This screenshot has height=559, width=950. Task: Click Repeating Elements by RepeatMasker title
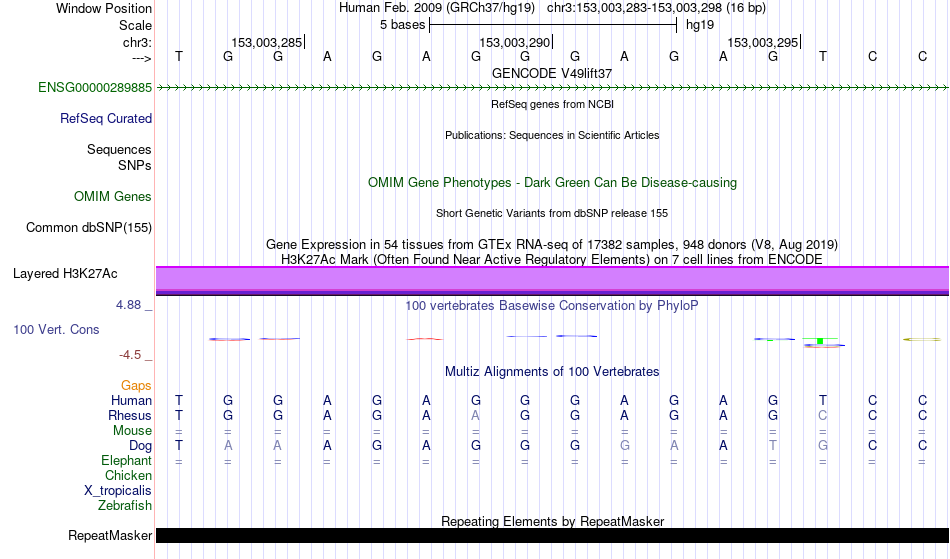[552, 521]
